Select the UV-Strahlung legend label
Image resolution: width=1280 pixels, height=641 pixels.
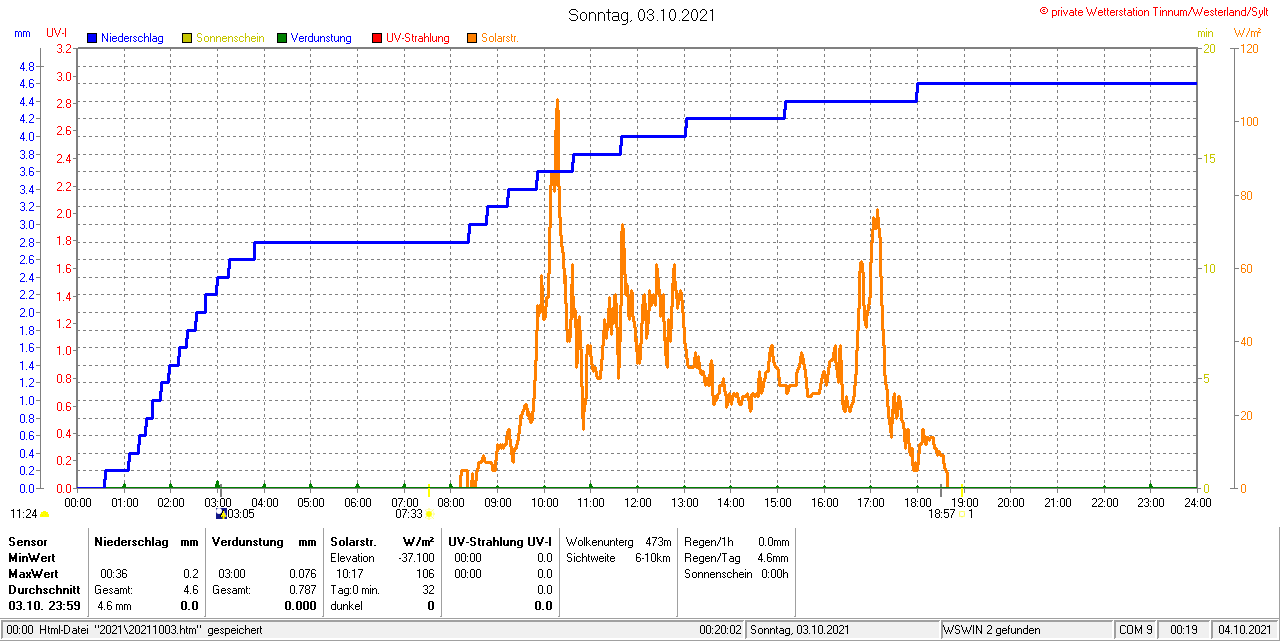pos(418,38)
